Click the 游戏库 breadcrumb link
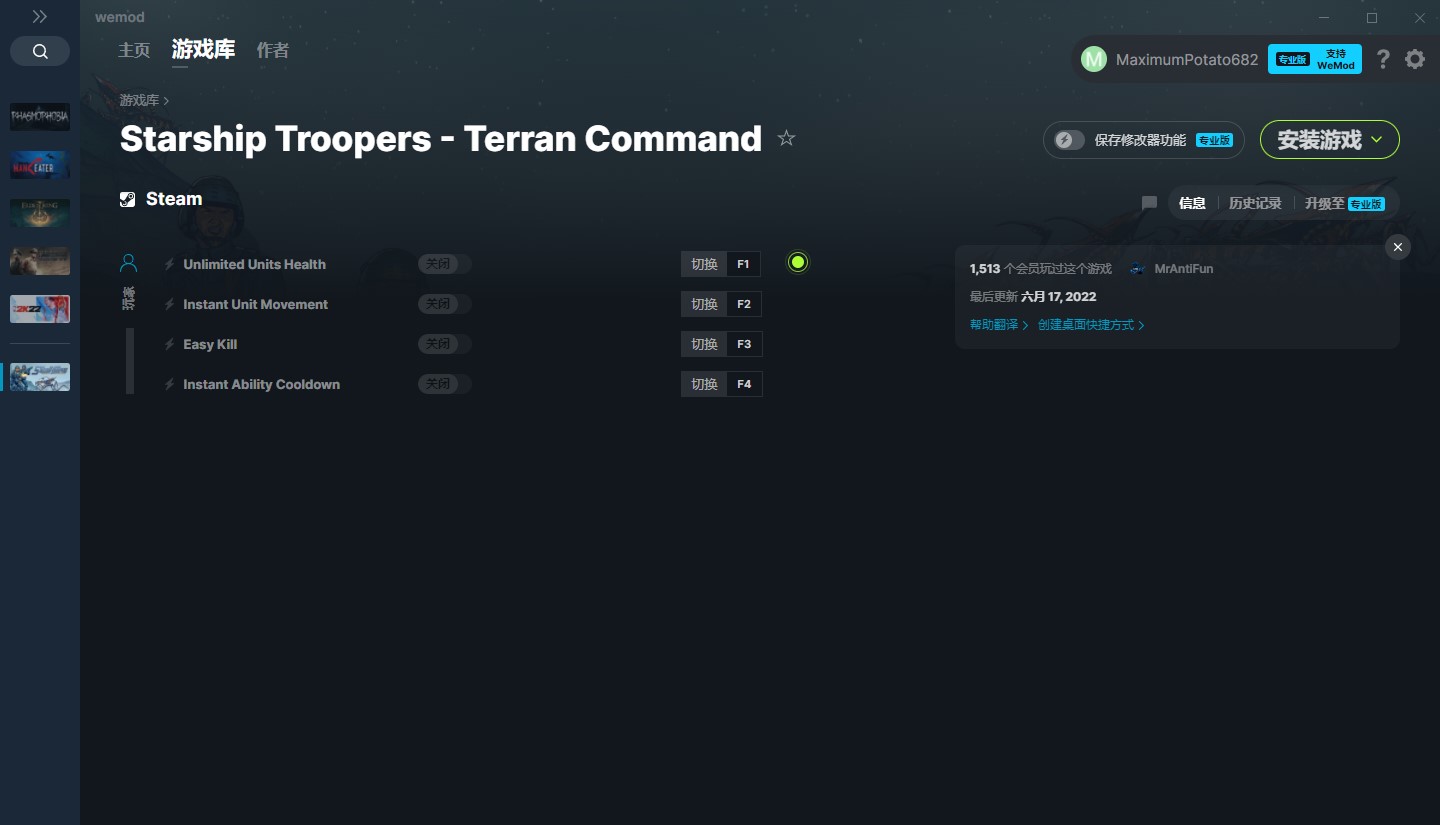The height and width of the screenshot is (825, 1440). coord(139,100)
